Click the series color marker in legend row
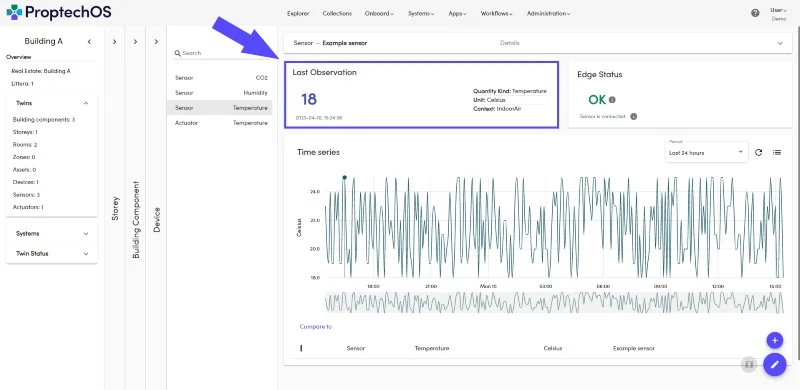This screenshot has height=390, width=800. (x=301, y=348)
